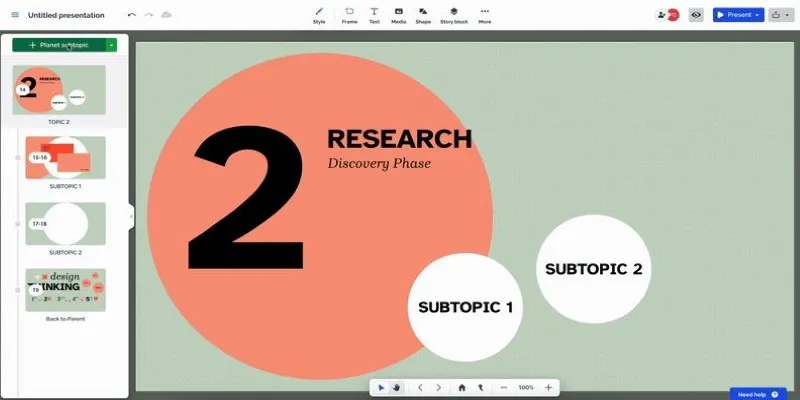The width and height of the screenshot is (800, 400).
Task: Click the 19 step badge
Action: (35, 290)
